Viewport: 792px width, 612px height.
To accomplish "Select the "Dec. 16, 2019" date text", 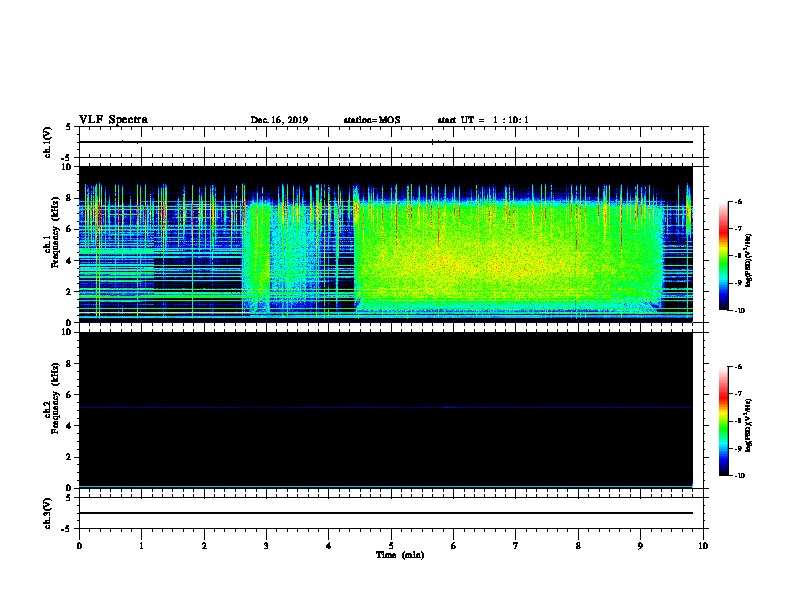I will click(279, 120).
